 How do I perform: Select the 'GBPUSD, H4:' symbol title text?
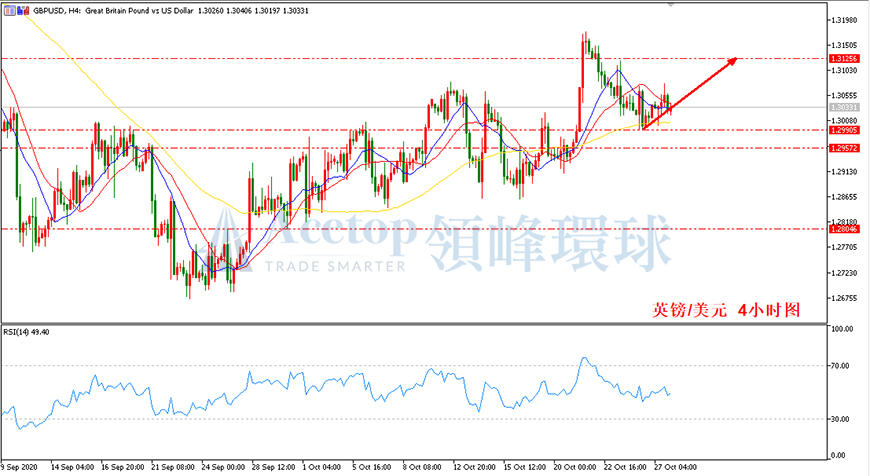click(57, 11)
